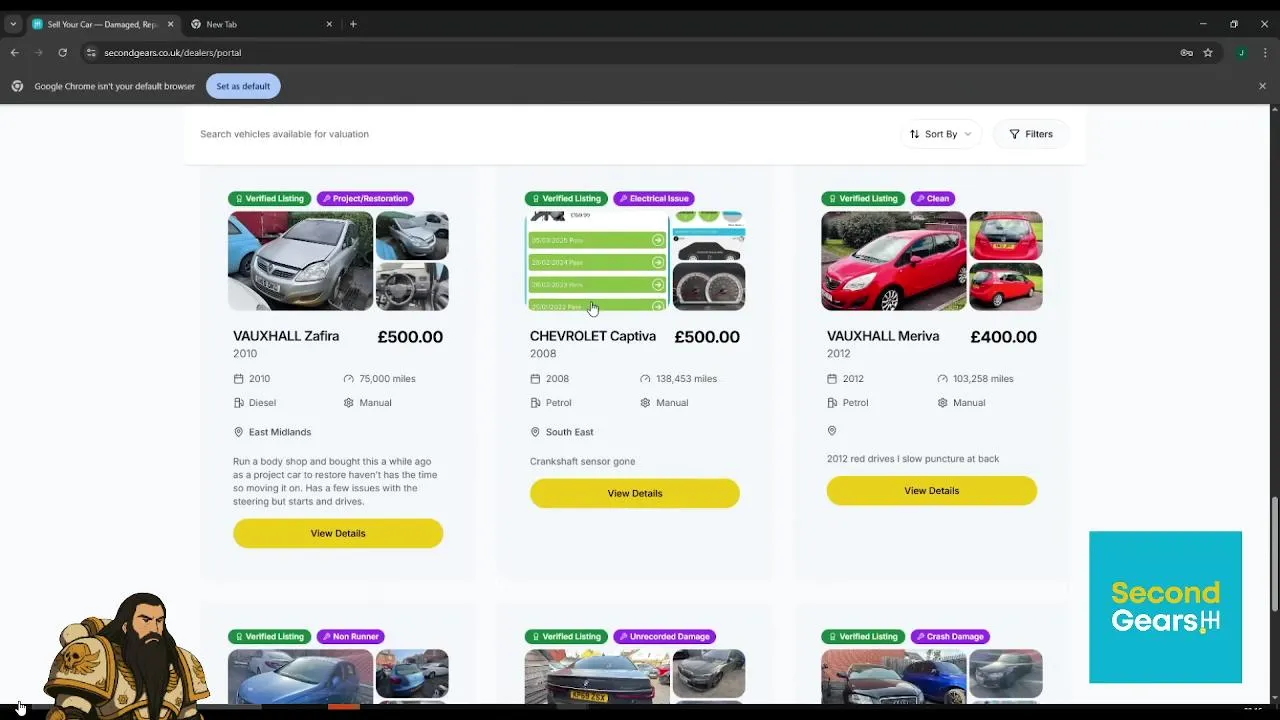Click location pin icon beside East Midlands

pyautogui.click(x=238, y=432)
